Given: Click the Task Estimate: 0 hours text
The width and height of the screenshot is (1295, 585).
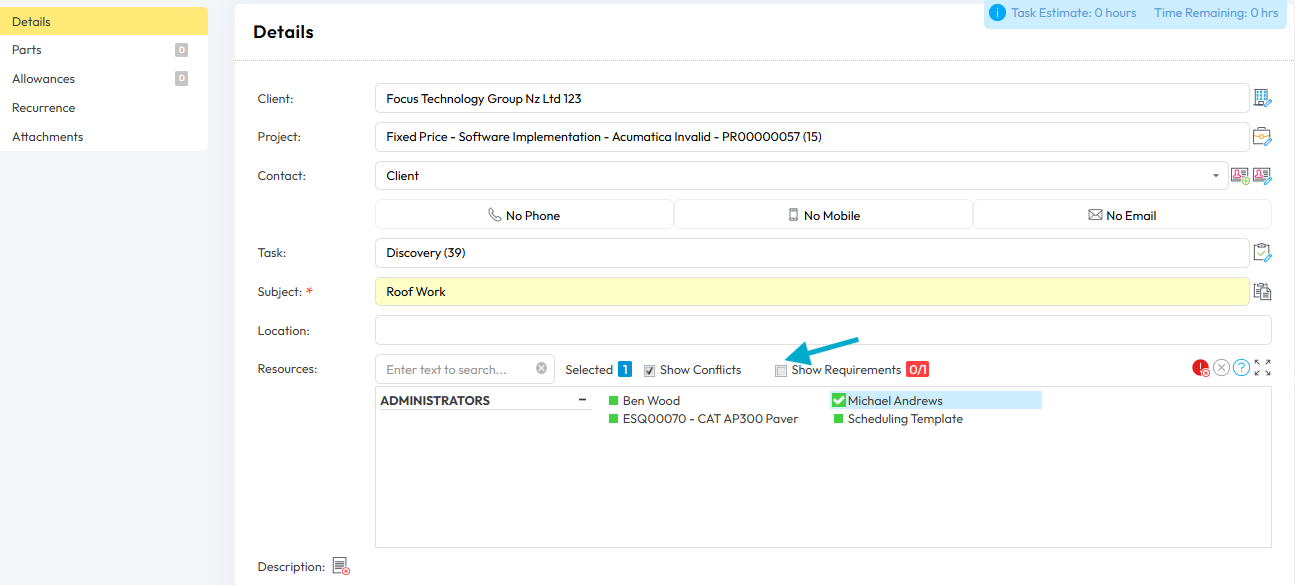Looking at the screenshot, I should click(1074, 13).
